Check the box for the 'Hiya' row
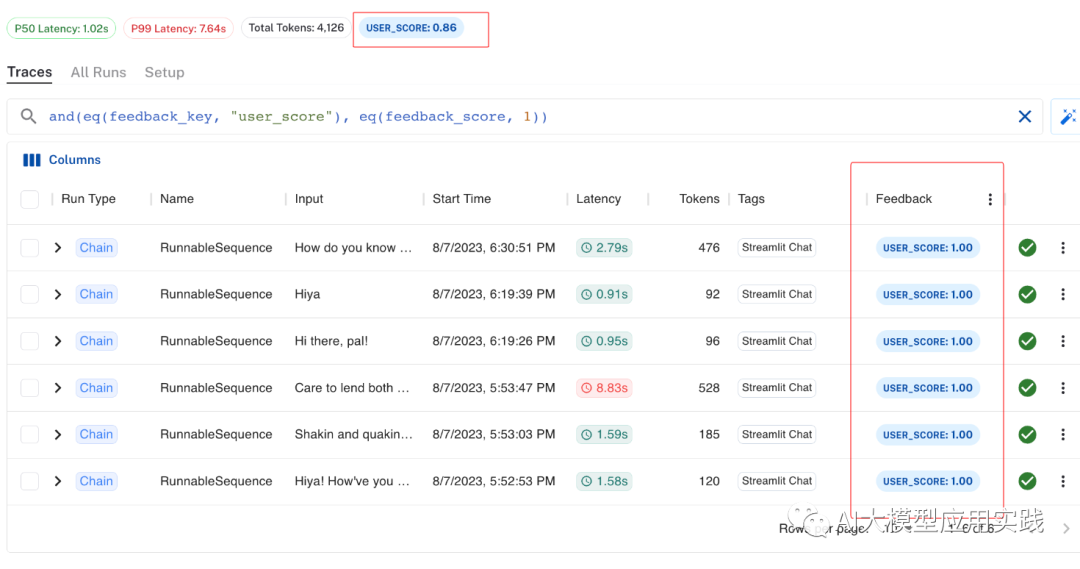 pyautogui.click(x=30, y=294)
